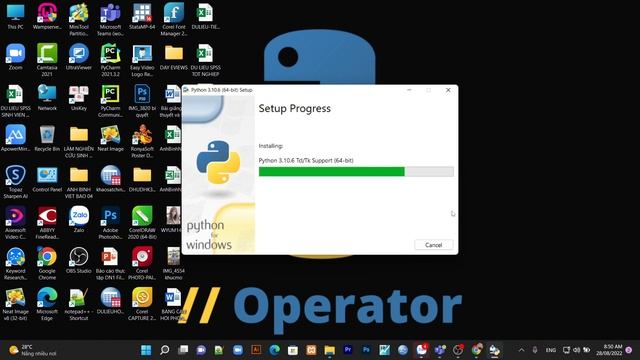Open IMG_3820 bi quyet Photoshop file
The image size is (640, 360).
click(x=142, y=101)
